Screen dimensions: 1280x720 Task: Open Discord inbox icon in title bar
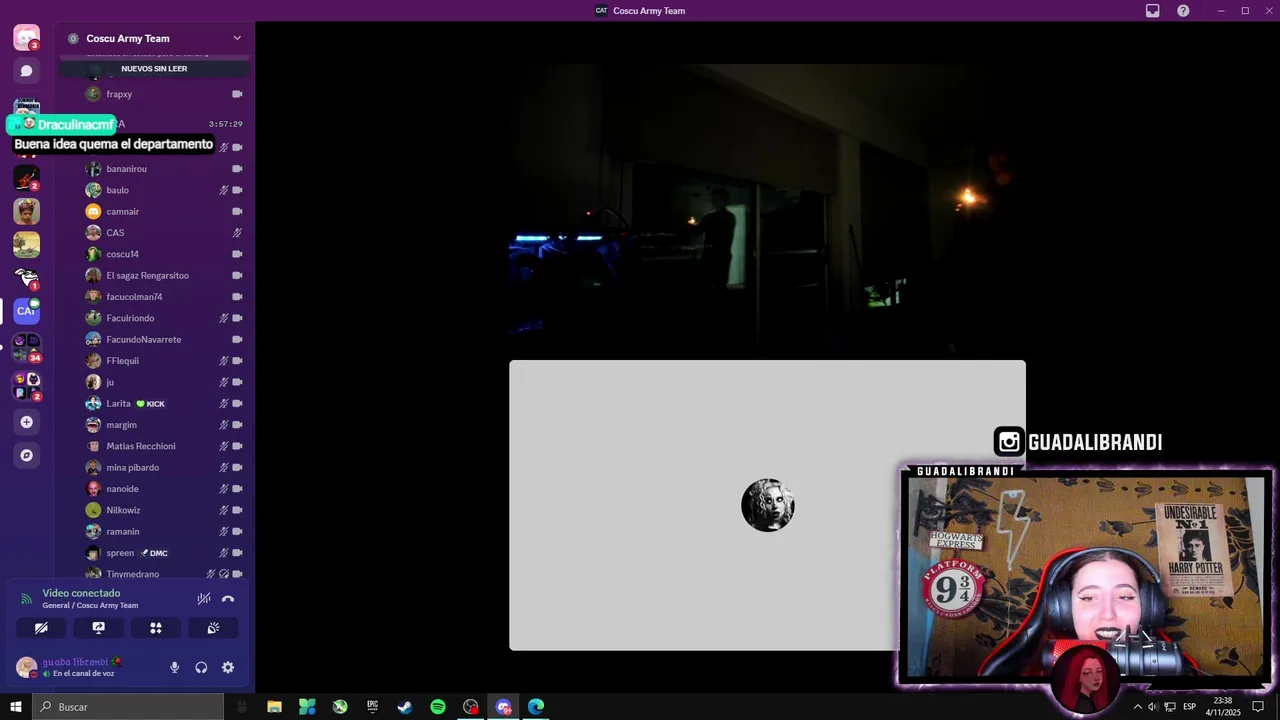tap(1153, 11)
